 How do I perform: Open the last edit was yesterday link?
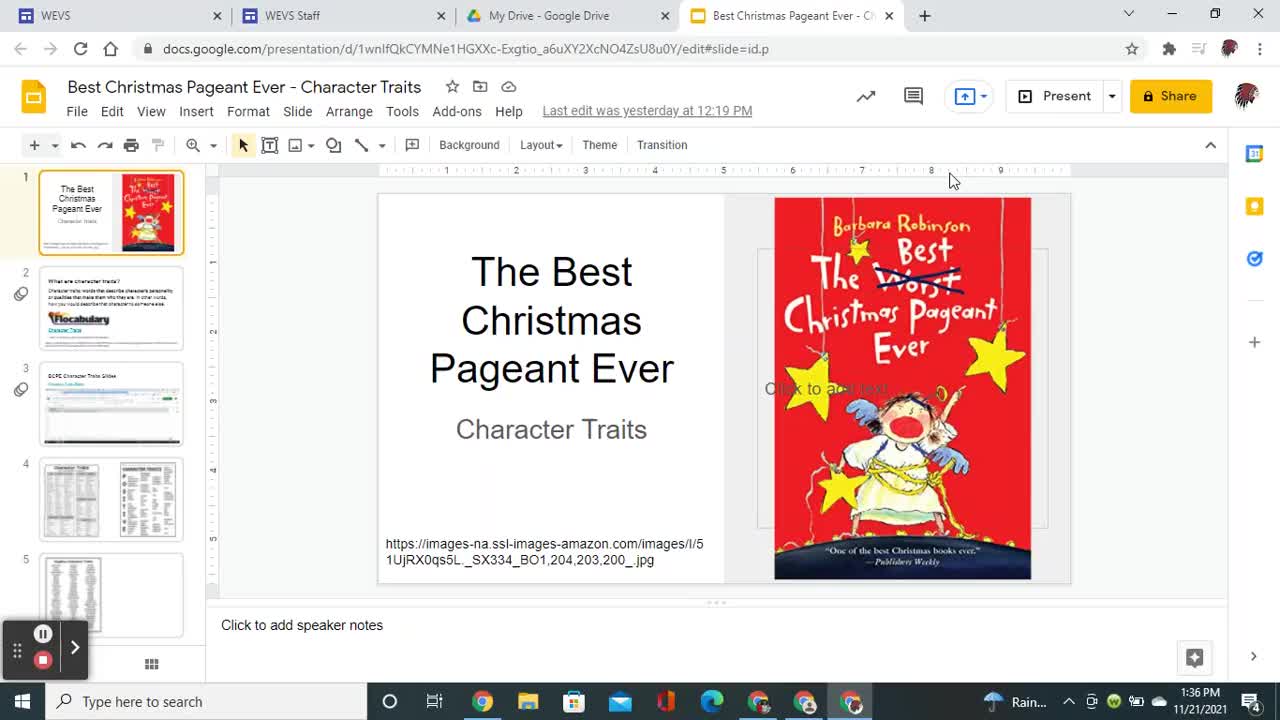pyautogui.click(x=647, y=111)
